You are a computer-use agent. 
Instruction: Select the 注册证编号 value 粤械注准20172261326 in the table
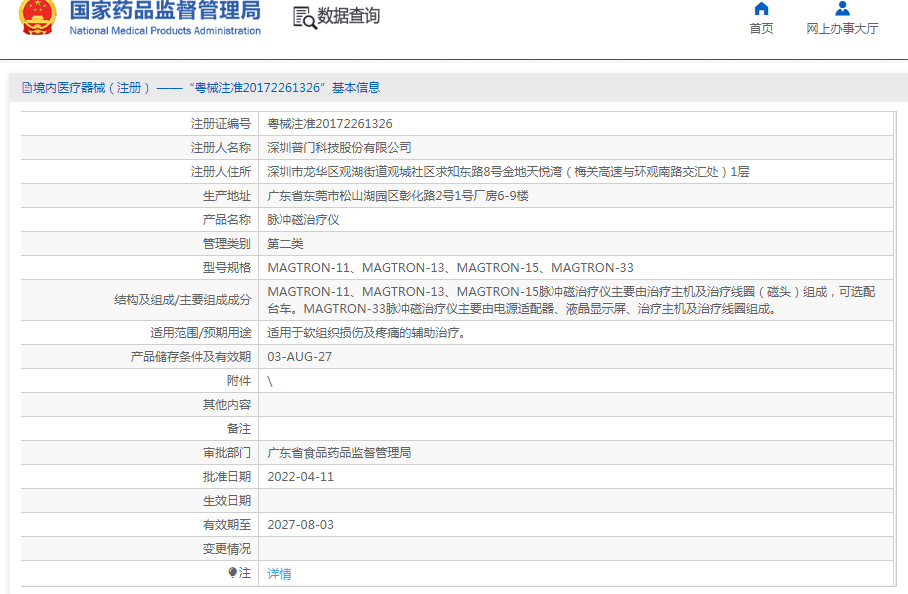click(330, 124)
